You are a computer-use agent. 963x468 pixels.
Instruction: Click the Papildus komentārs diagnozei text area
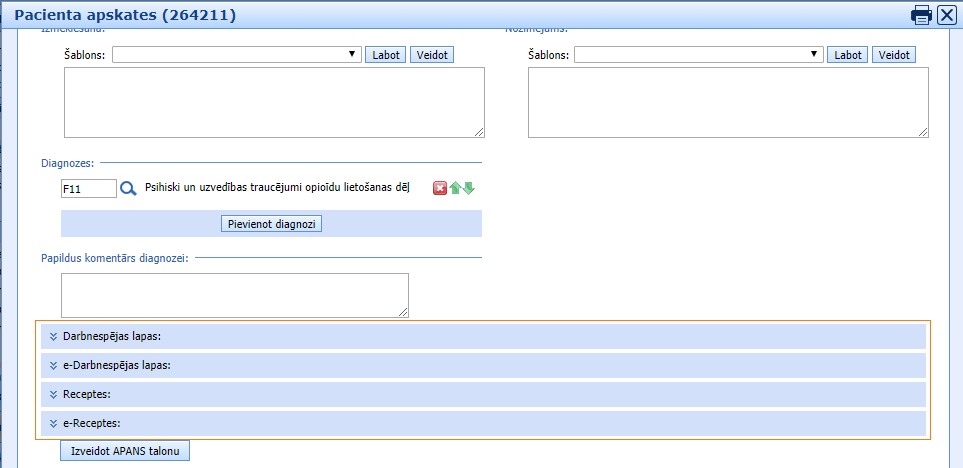[x=235, y=295]
